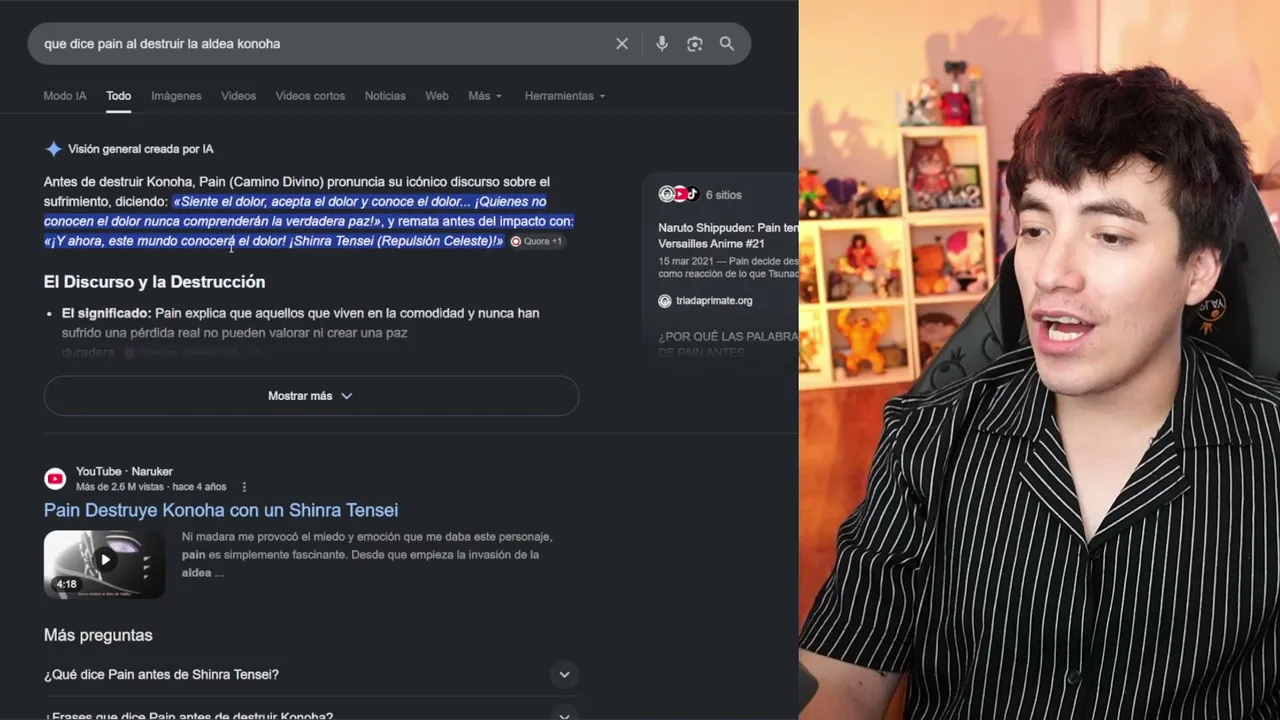
Task: Submit search with the magnifier icon
Action: pyautogui.click(x=727, y=44)
